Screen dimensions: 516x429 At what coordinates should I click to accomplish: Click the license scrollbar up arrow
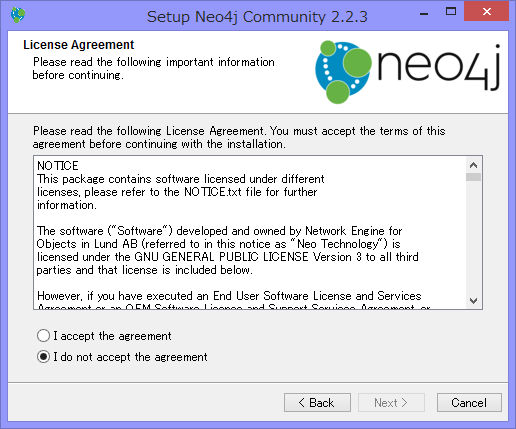pos(473,165)
